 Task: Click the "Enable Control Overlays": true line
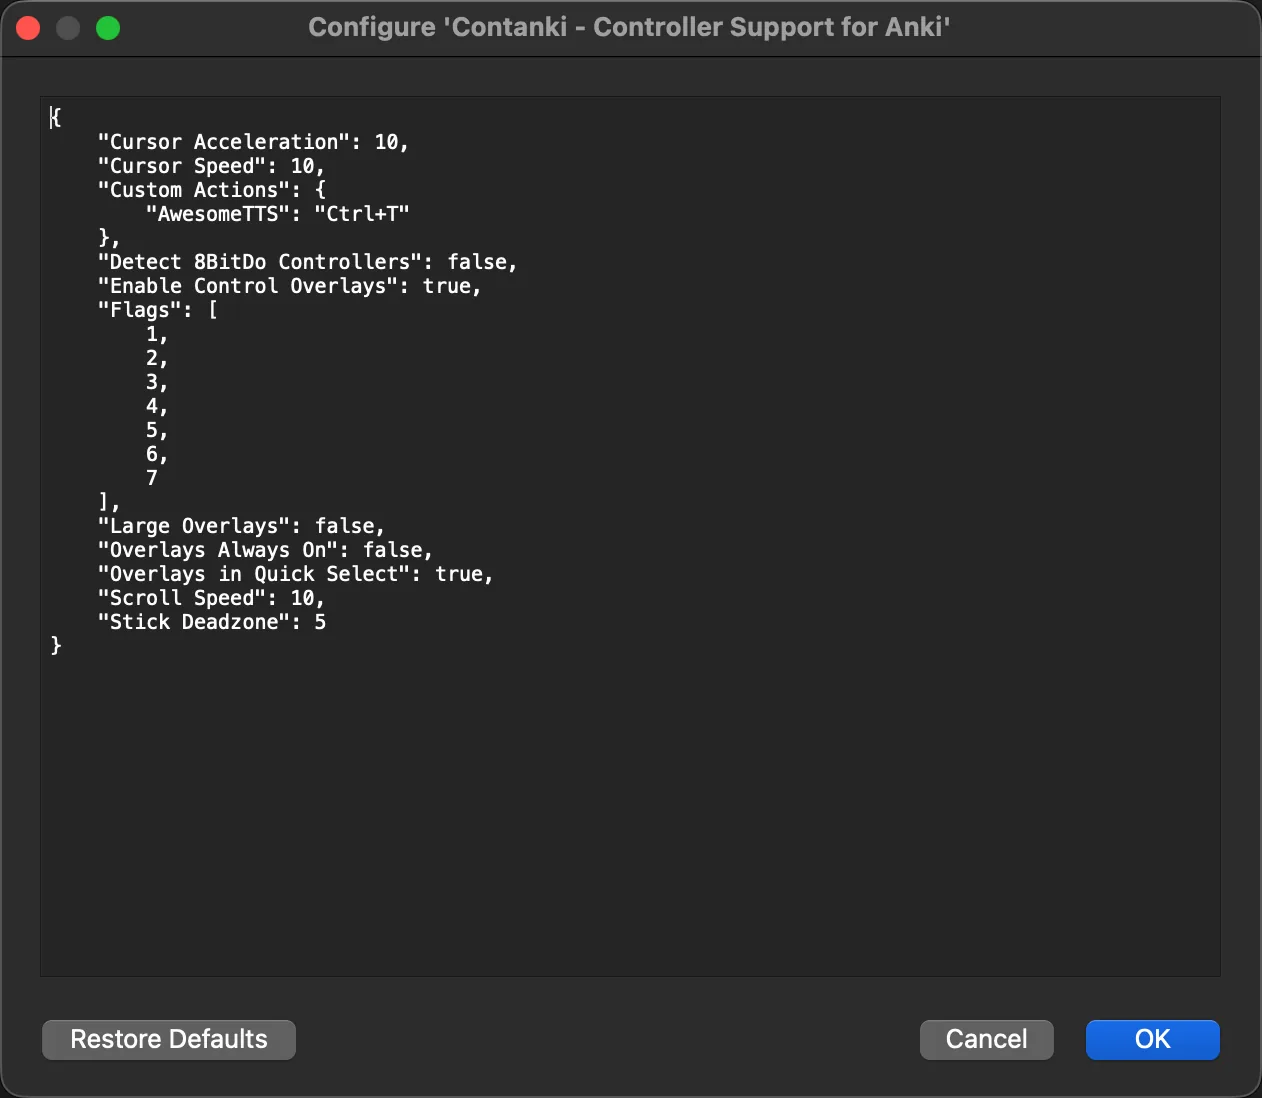point(289,286)
